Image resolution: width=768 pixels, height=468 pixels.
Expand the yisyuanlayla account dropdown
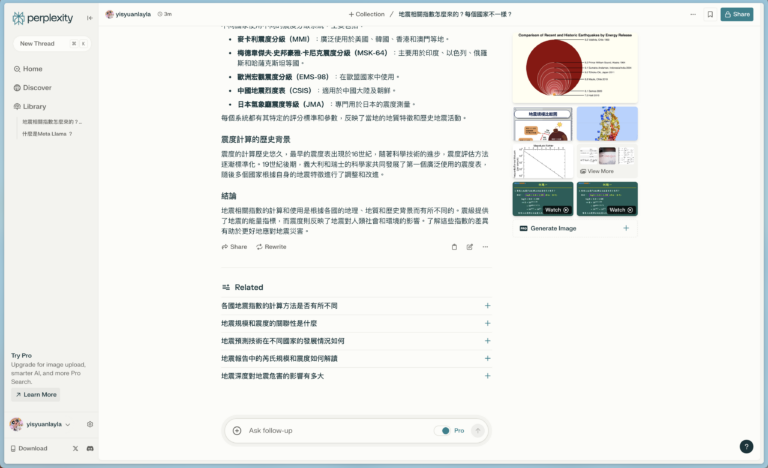[40, 424]
